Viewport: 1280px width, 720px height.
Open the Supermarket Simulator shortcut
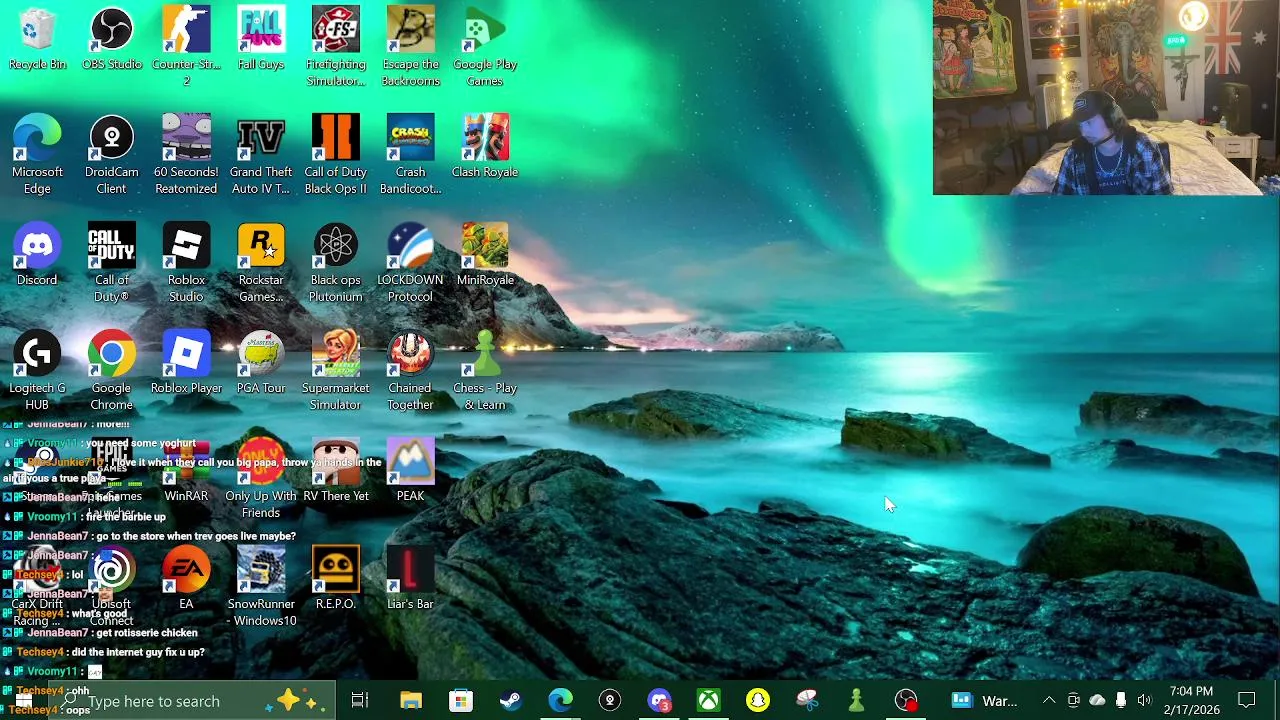[x=335, y=371]
